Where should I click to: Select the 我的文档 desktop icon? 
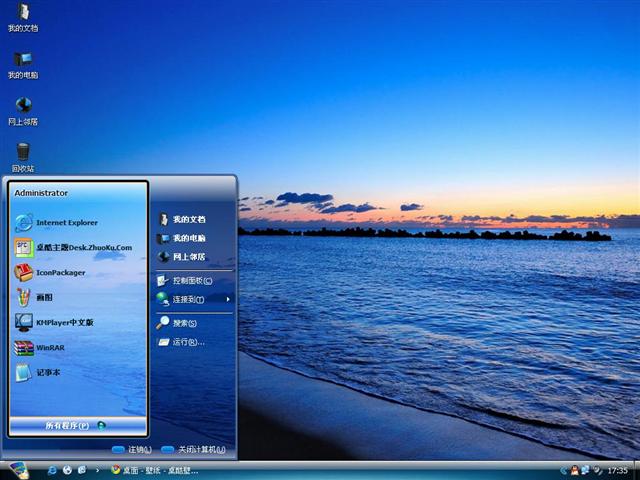coord(22,15)
